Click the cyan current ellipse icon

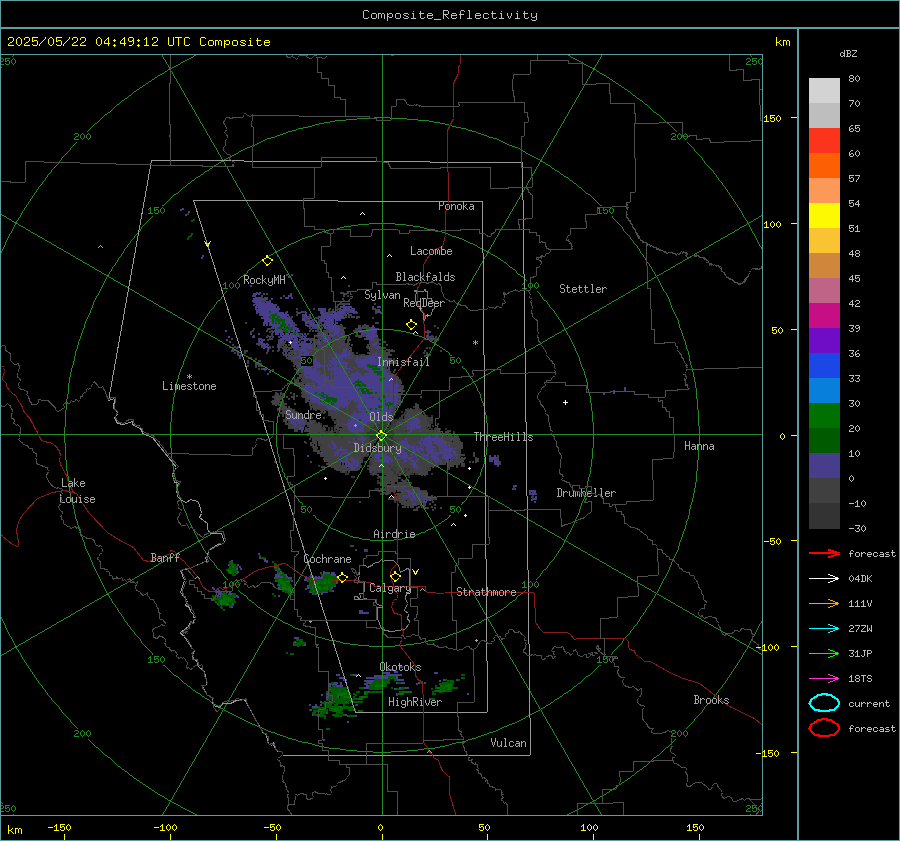pyautogui.click(x=824, y=703)
